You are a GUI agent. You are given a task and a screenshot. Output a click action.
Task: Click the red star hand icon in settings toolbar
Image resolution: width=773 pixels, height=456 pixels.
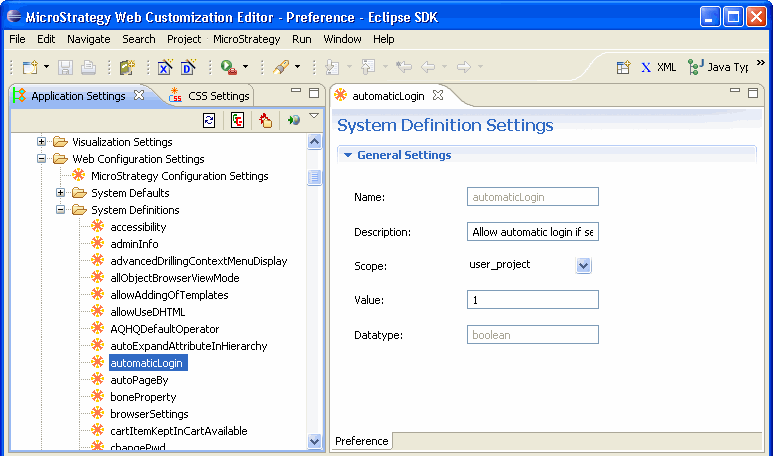(x=266, y=120)
